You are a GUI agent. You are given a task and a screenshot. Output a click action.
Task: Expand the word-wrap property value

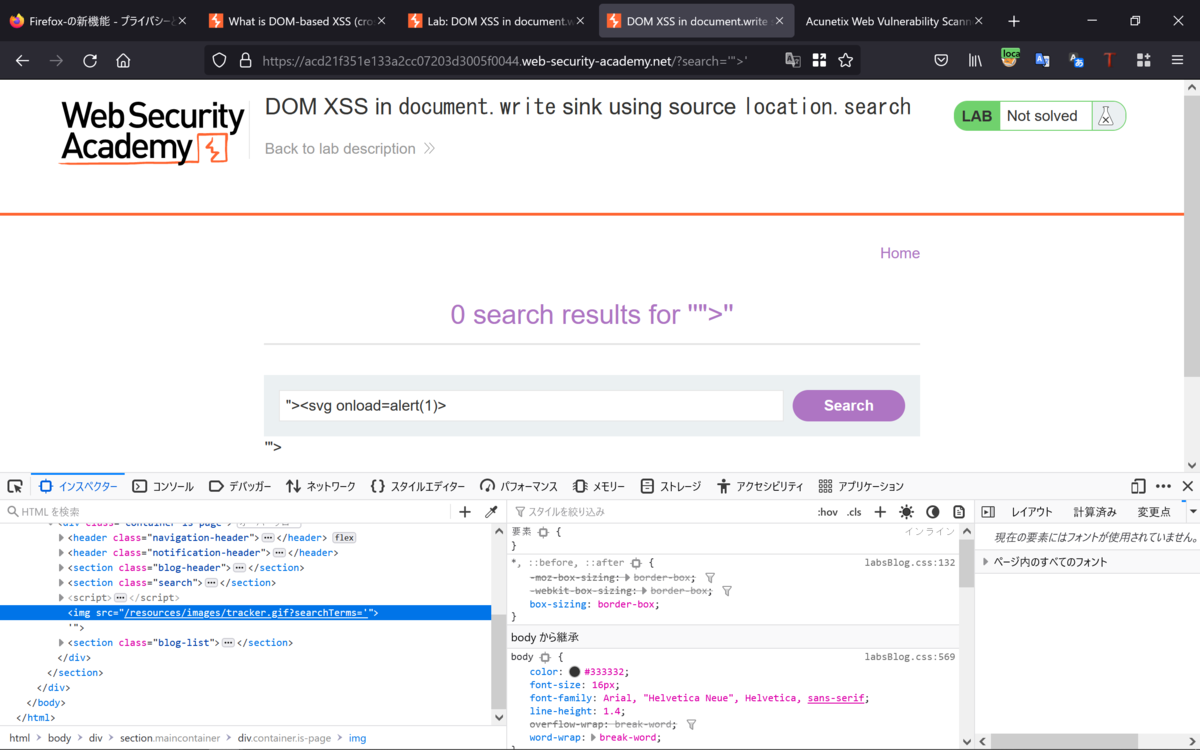594,738
